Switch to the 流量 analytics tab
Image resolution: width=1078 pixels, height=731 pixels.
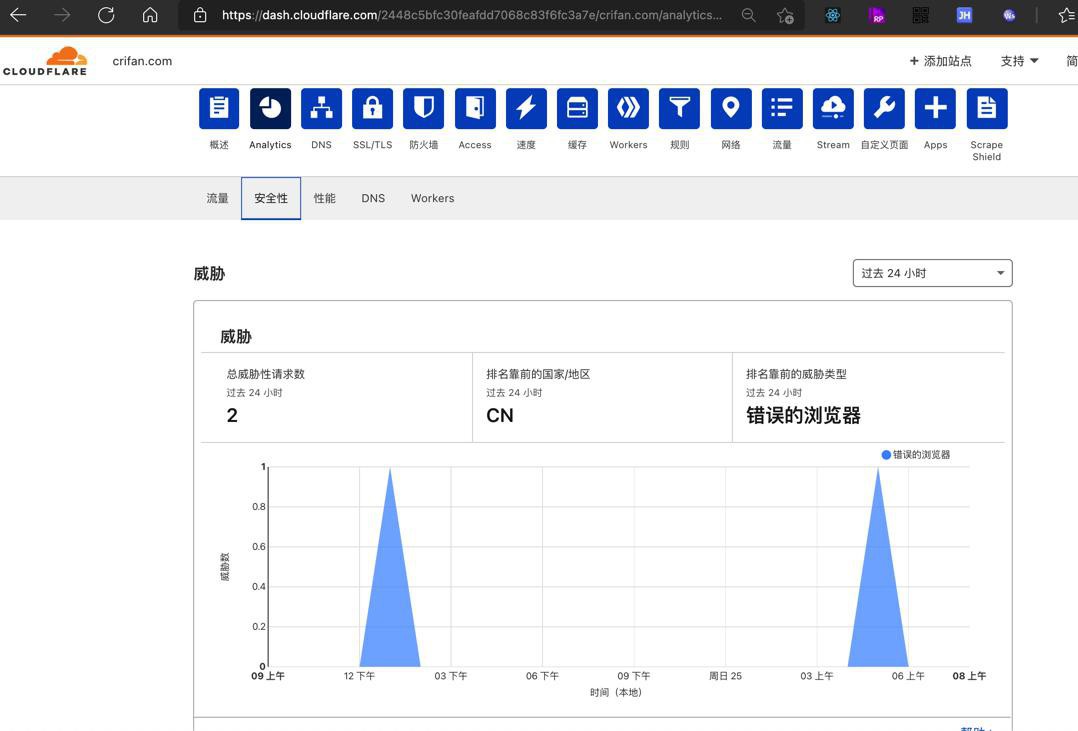(x=217, y=198)
